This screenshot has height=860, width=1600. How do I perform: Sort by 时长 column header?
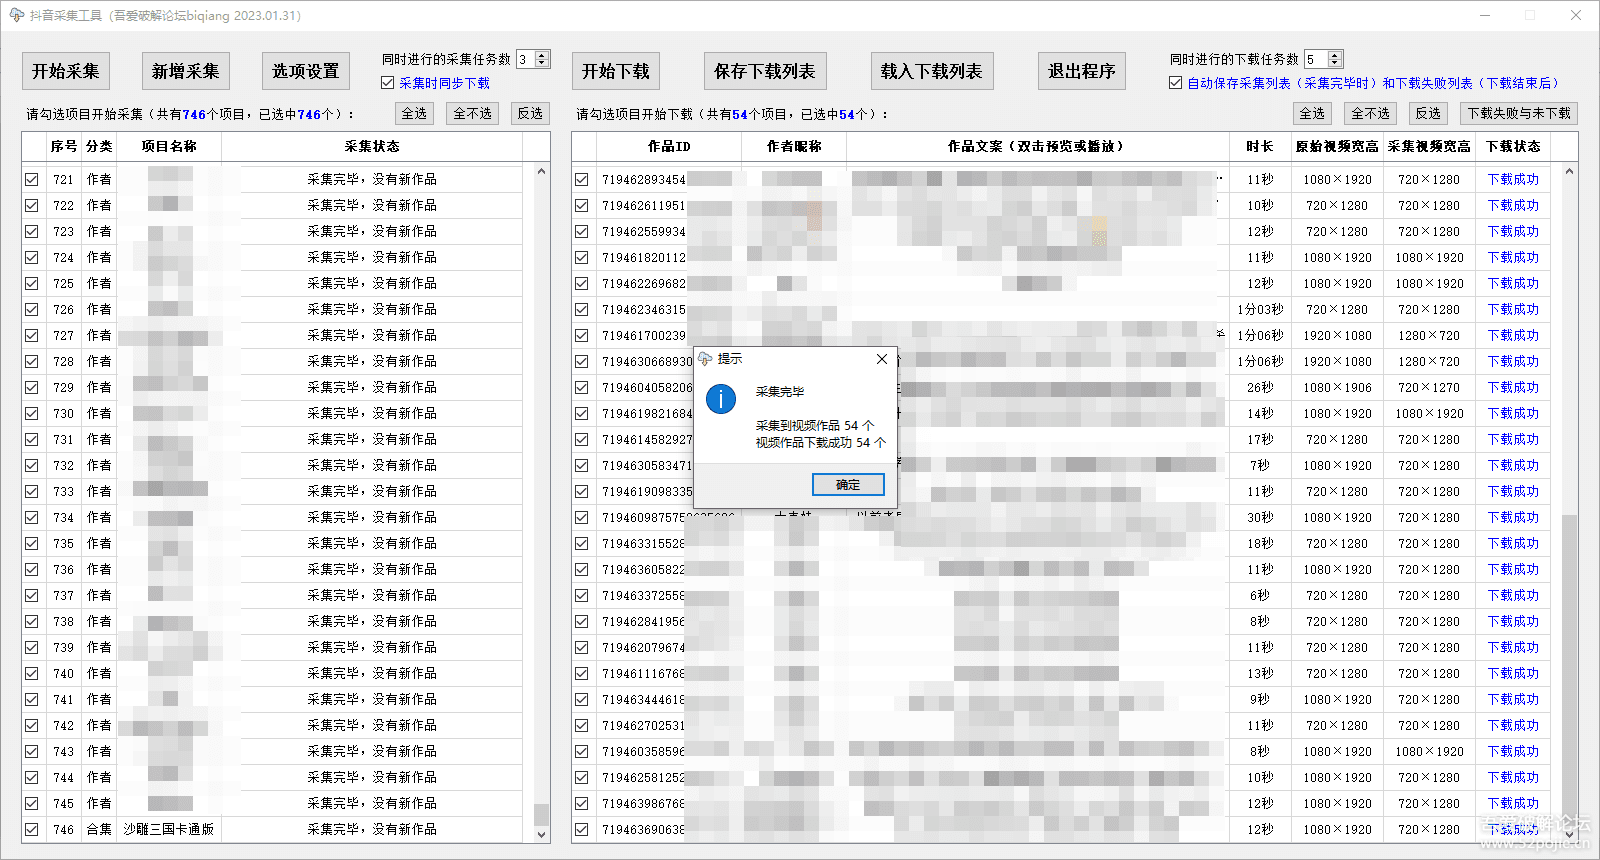pos(1260,146)
